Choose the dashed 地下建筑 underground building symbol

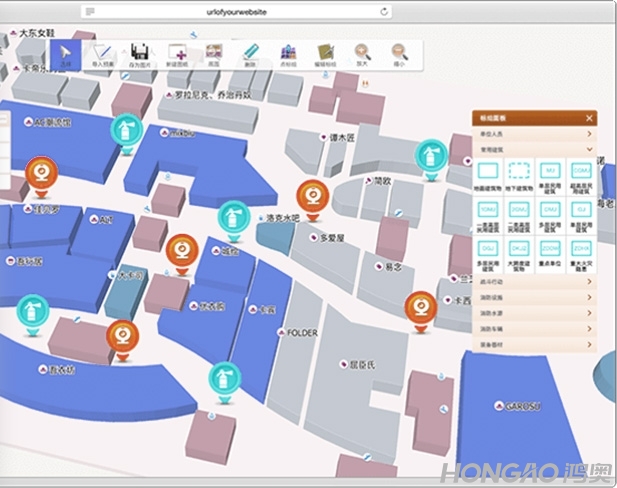coord(518,175)
